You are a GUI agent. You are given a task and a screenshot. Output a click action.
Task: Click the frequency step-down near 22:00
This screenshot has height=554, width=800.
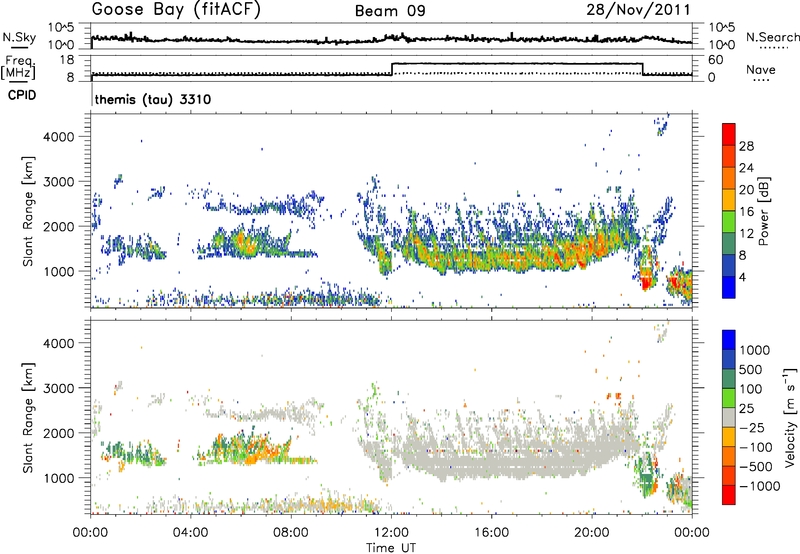pyautogui.click(x=643, y=69)
